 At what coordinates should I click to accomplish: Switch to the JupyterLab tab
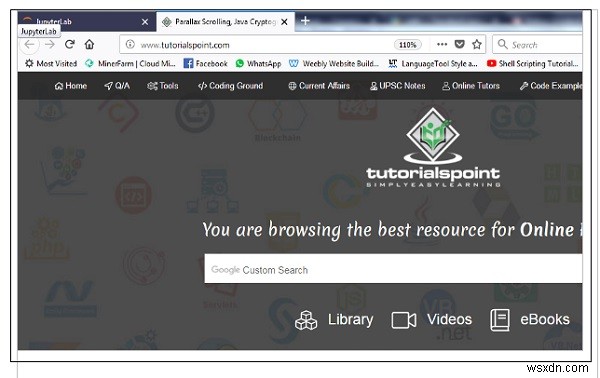(x=87, y=21)
